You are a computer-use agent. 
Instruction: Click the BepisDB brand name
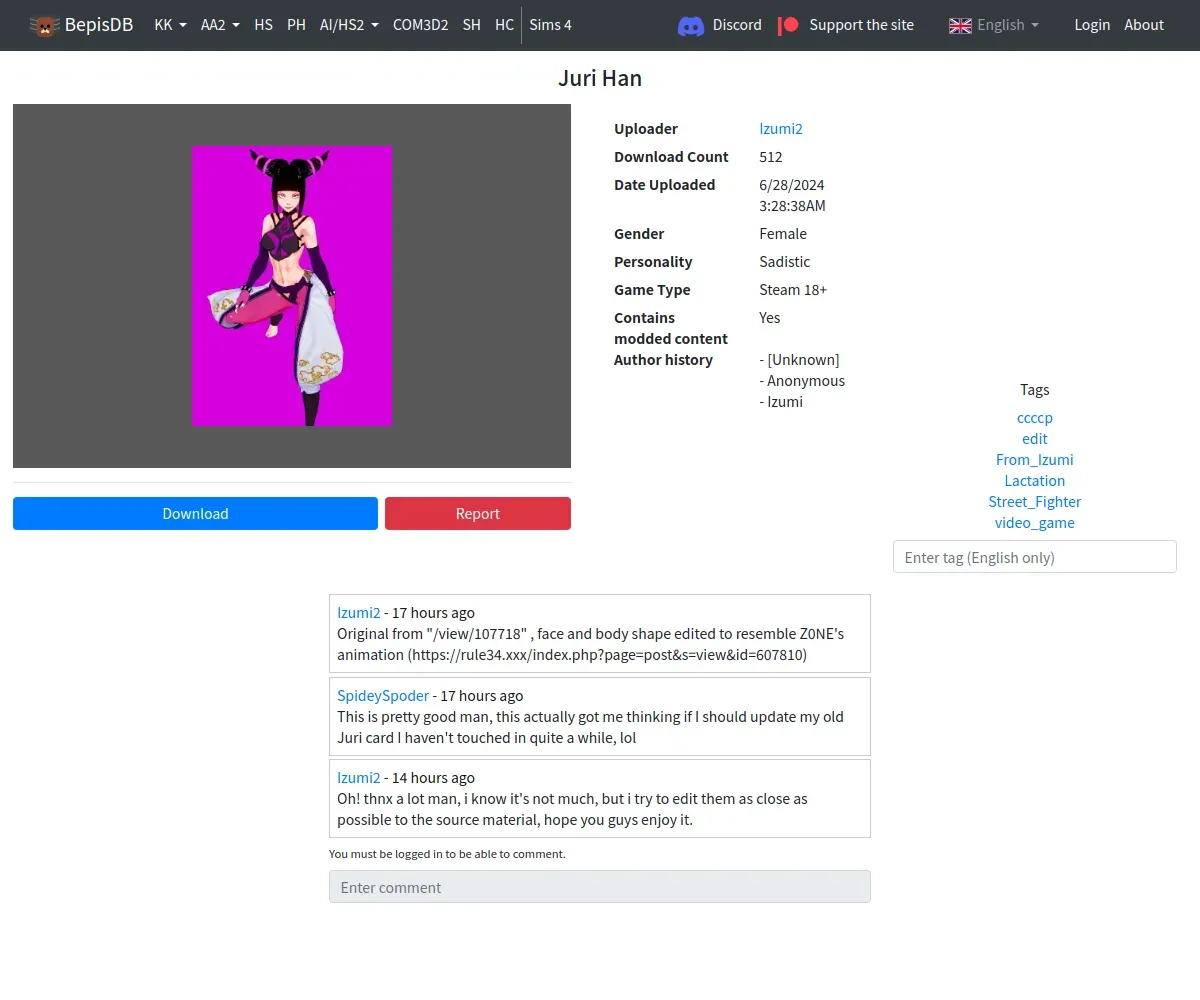[x=99, y=25]
